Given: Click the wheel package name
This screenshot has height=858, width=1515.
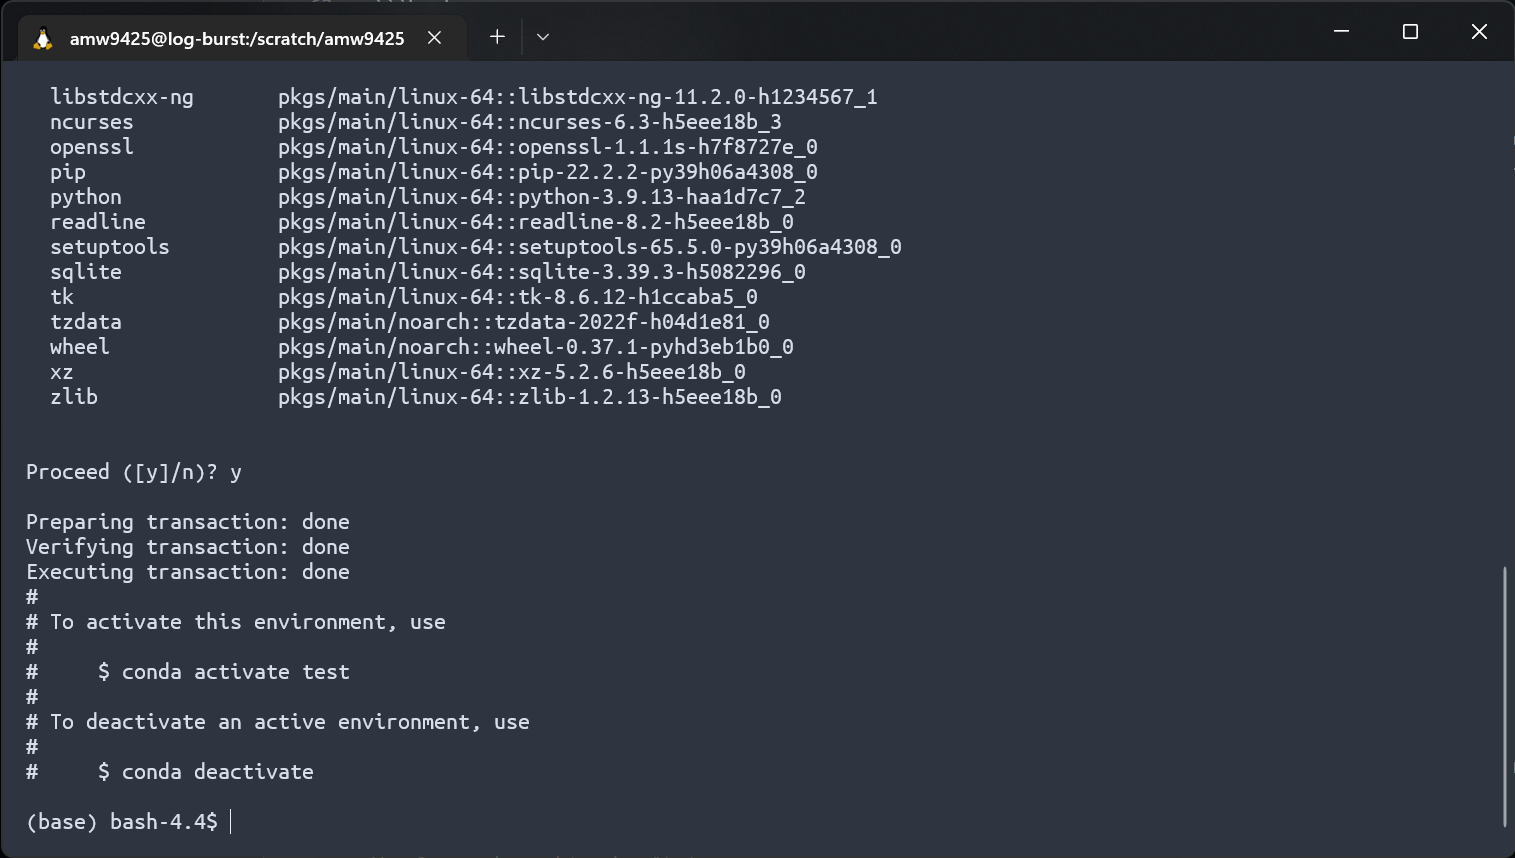Looking at the screenshot, I should pyautogui.click(x=80, y=347).
